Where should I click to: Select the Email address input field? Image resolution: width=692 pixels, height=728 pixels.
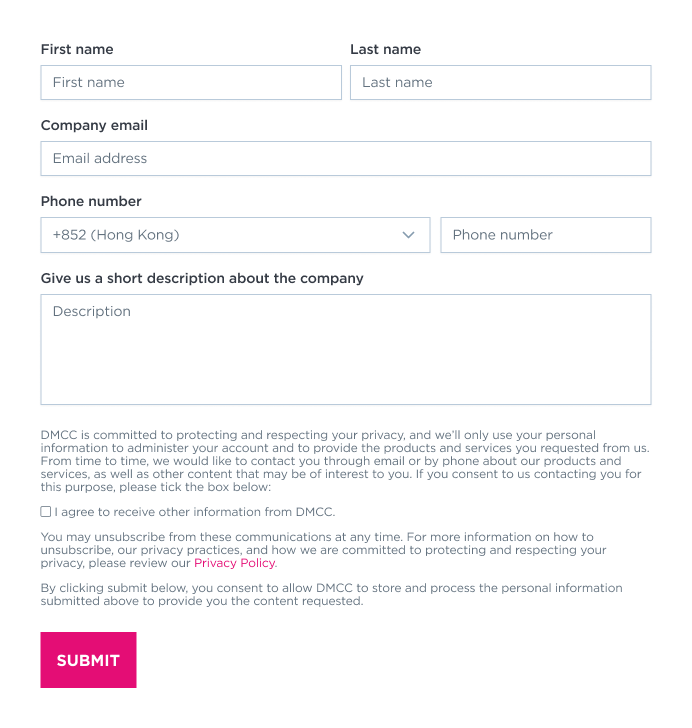[x=345, y=158]
